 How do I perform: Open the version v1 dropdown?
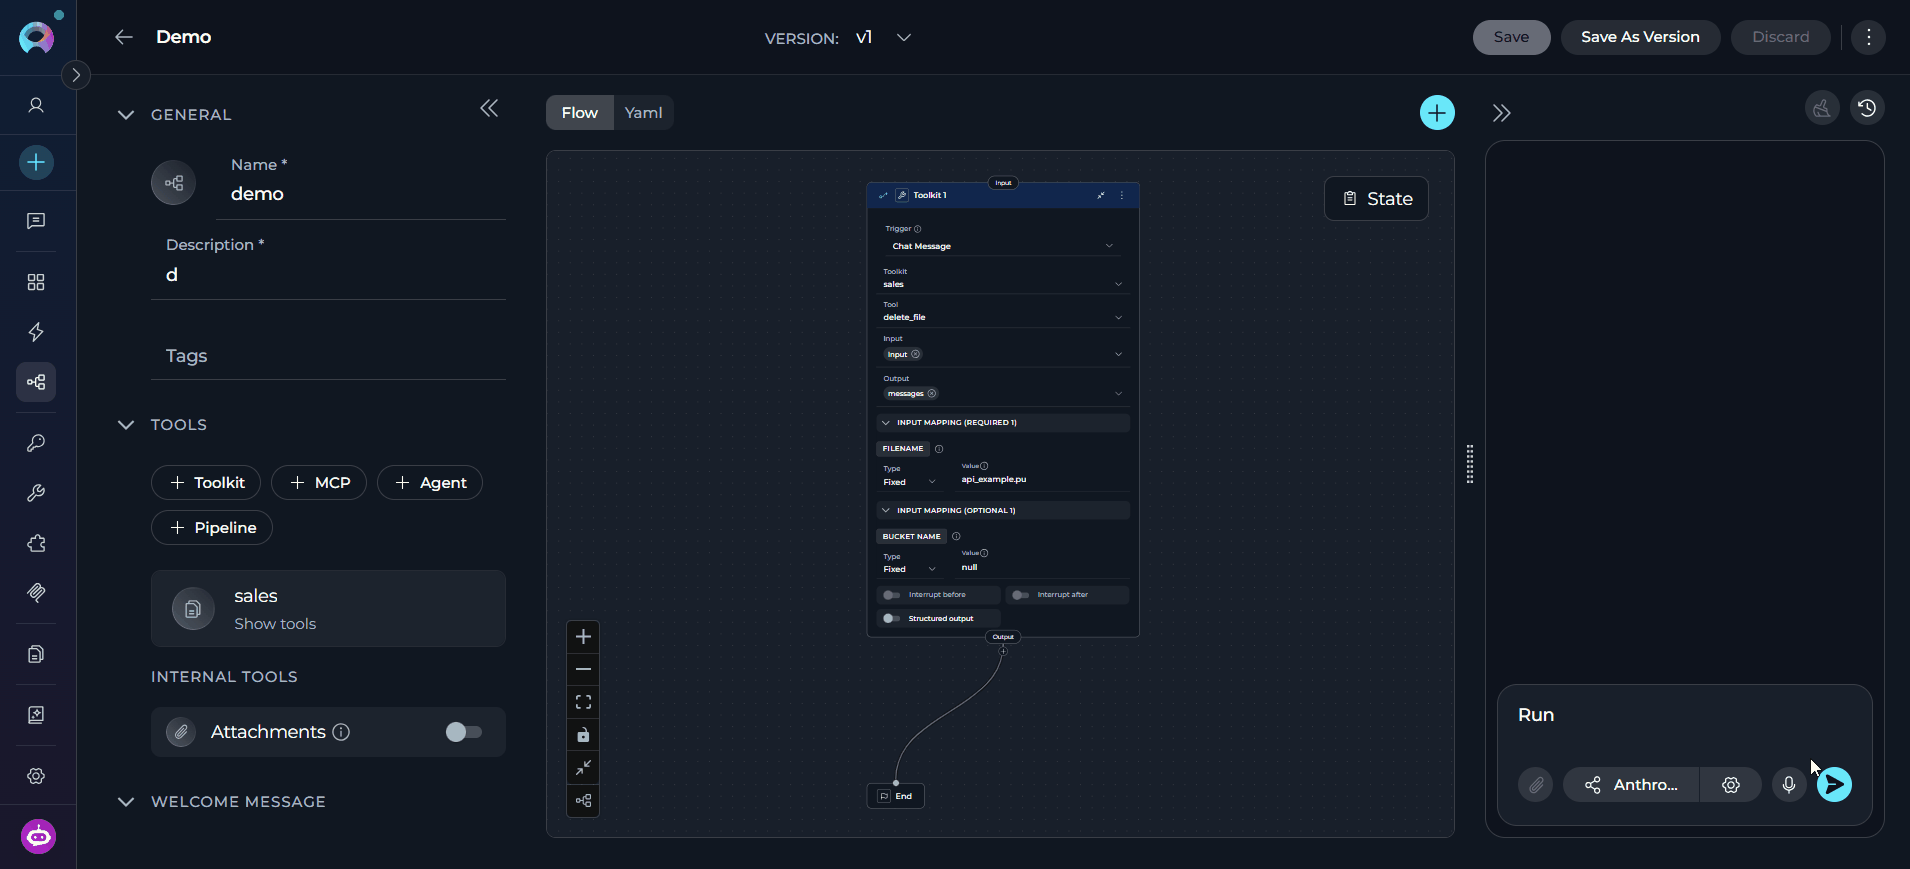[884, 37]
